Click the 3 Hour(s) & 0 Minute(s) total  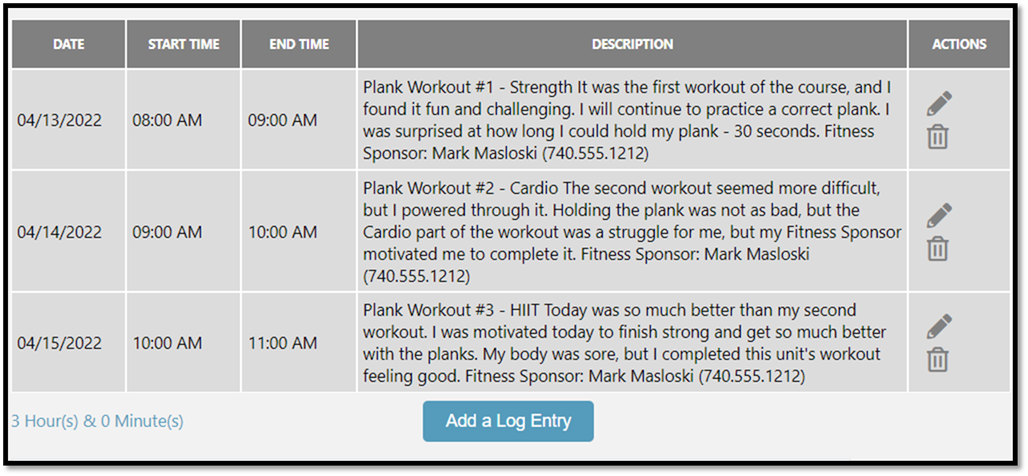[97, 421]
